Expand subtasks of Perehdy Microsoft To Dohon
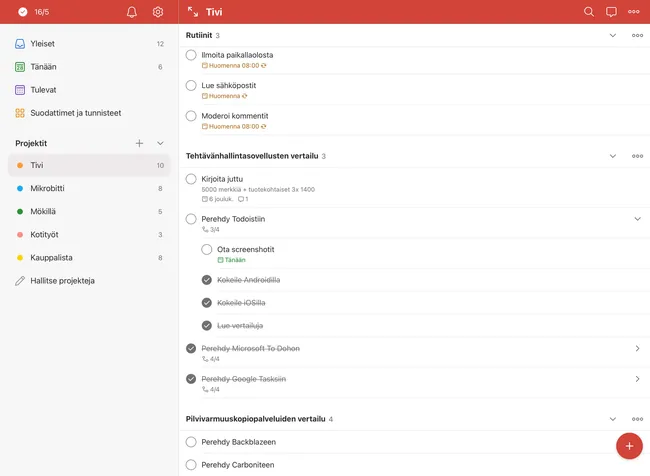Viewport: 650px width, 476px height. [x=637, y=348]
